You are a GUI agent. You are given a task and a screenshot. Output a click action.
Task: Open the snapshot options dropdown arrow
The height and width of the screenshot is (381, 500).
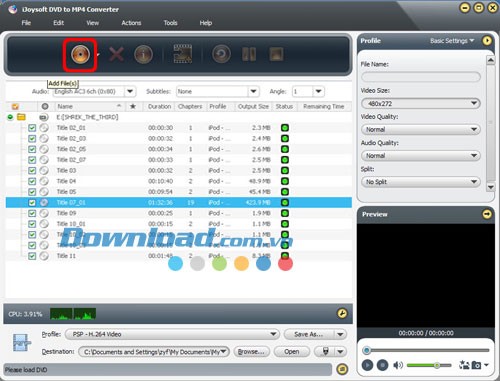pos(486,365)
